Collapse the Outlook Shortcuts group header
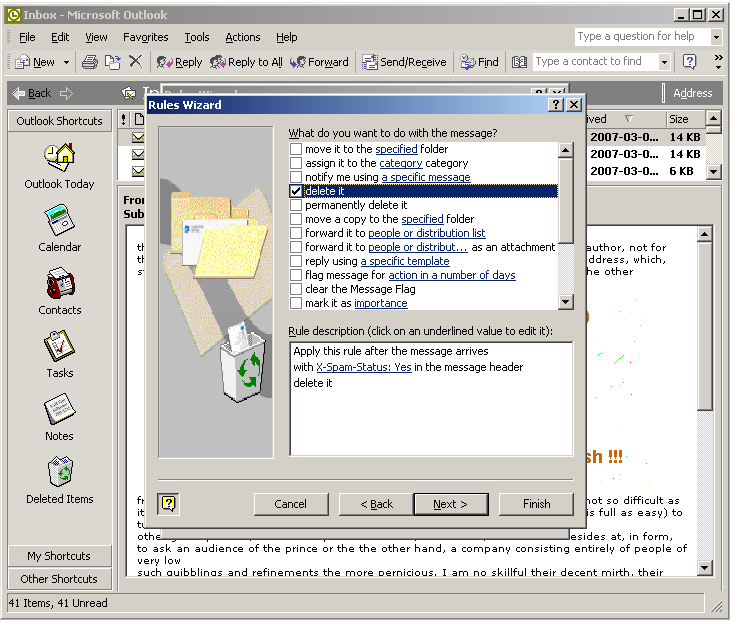 59,121
